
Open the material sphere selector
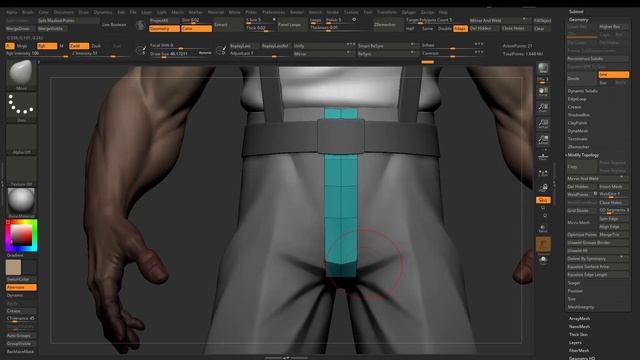click(21, 201)
